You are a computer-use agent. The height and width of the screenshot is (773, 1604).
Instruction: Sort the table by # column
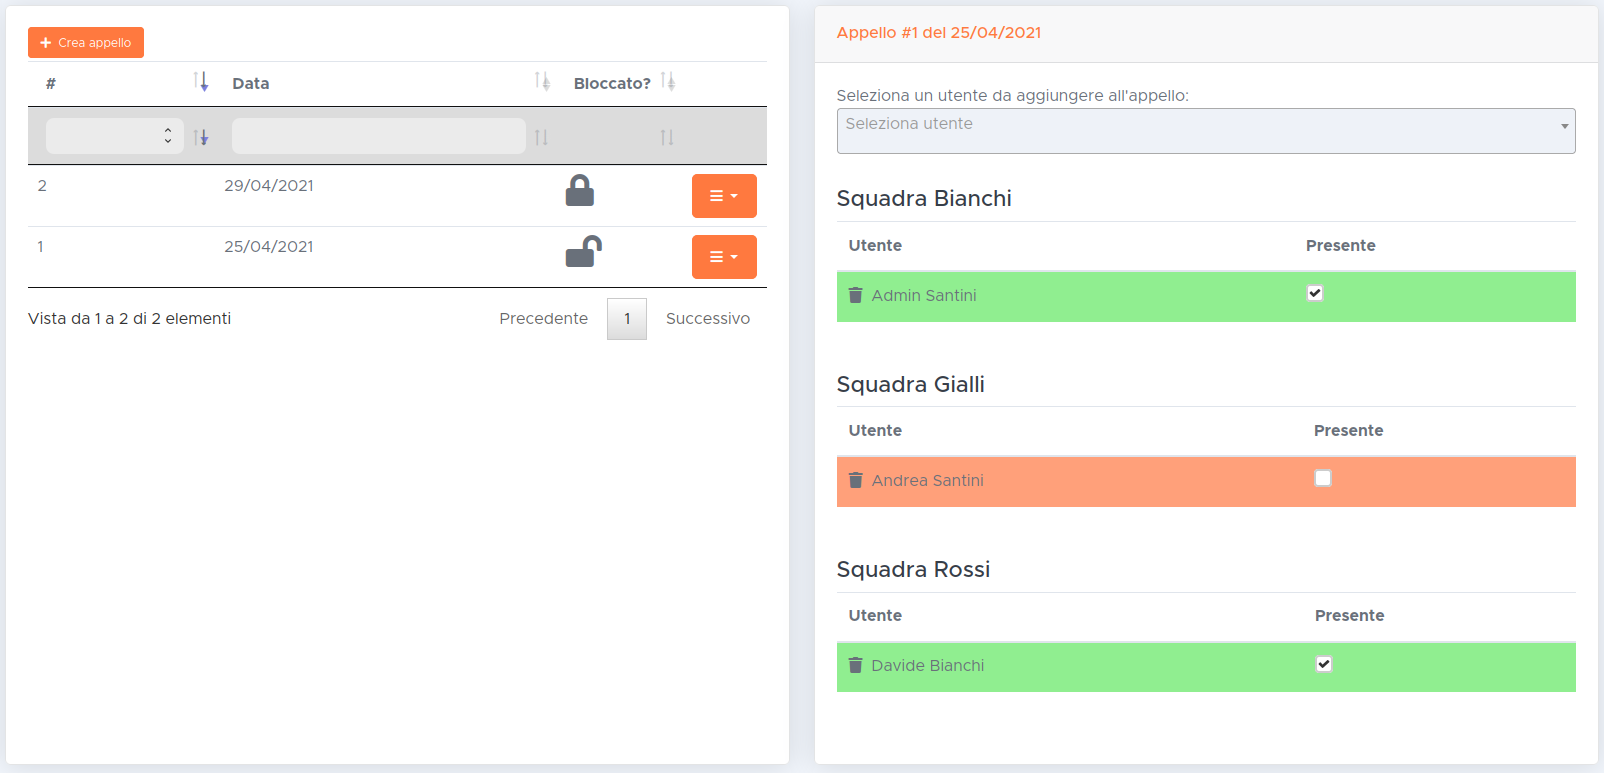click(201, 82)
